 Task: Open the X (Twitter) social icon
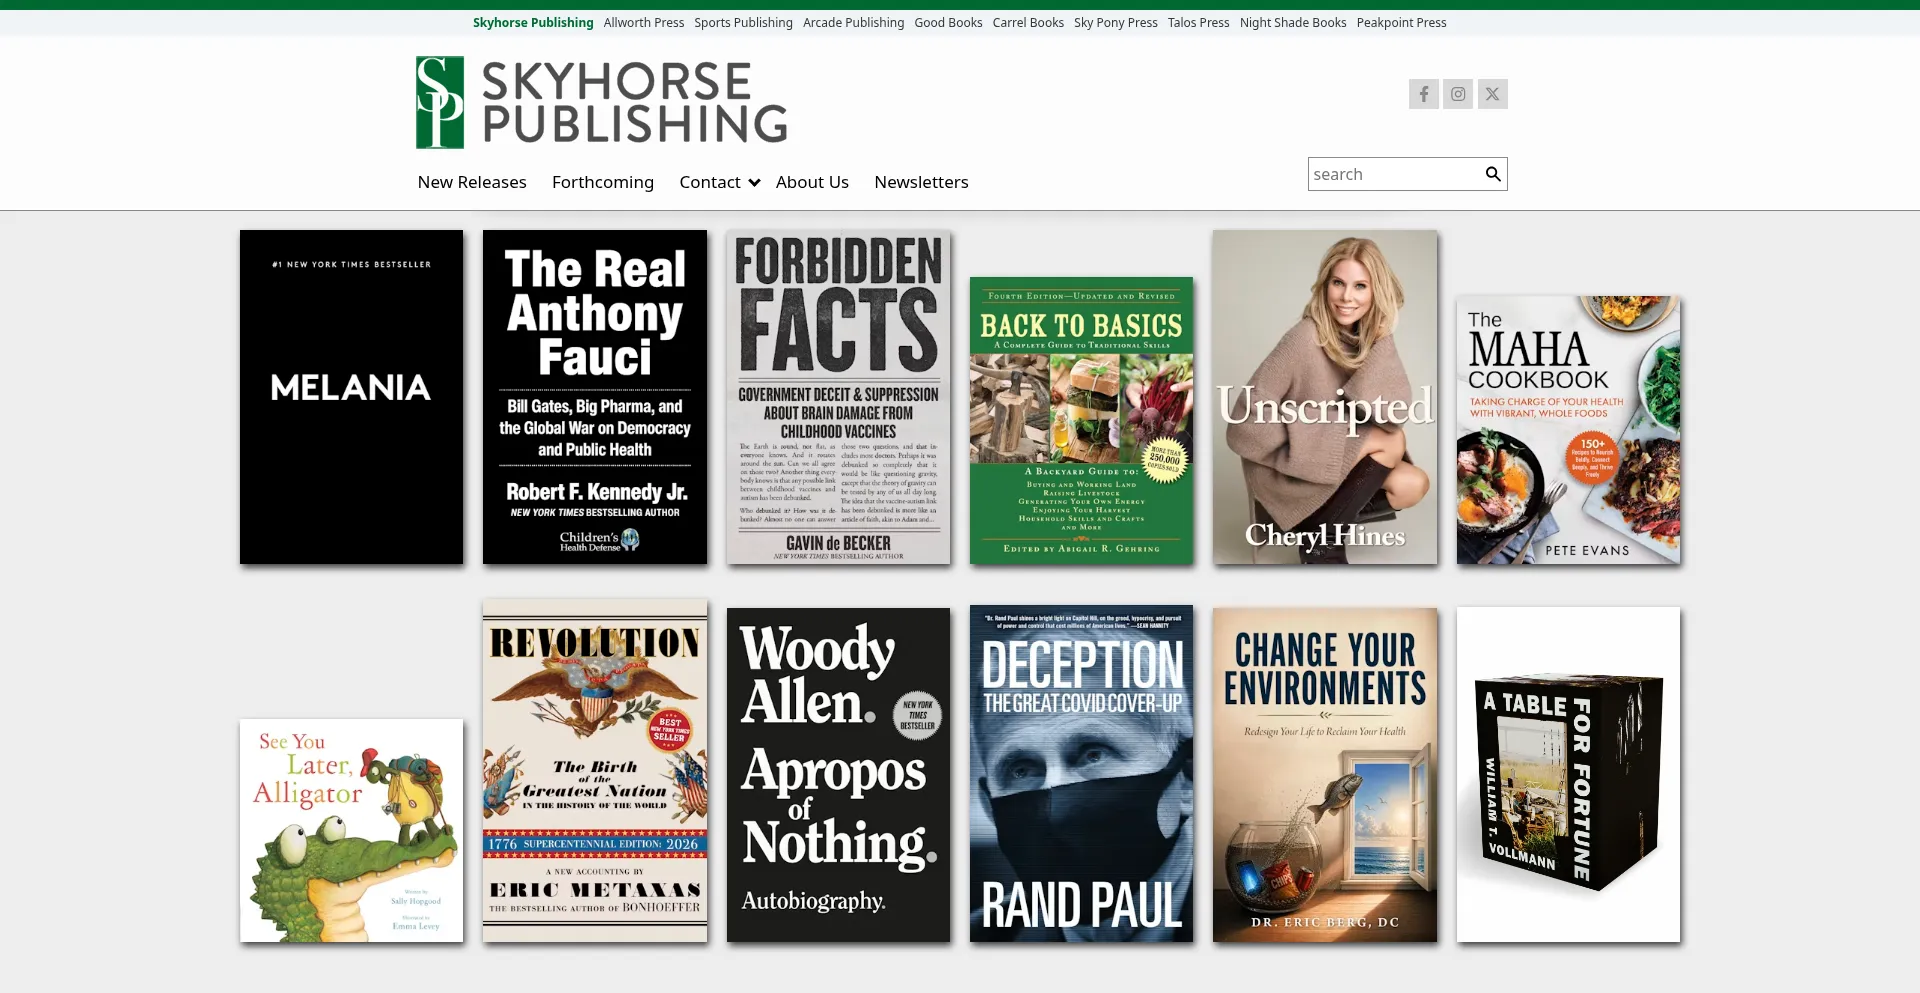point(1492,94)
